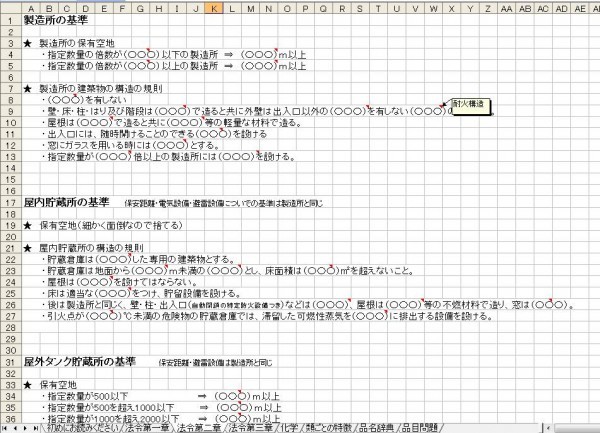Click the 製造所の基準 title cell
Viewport: 600px width, 433px height.
click(56, 20)
